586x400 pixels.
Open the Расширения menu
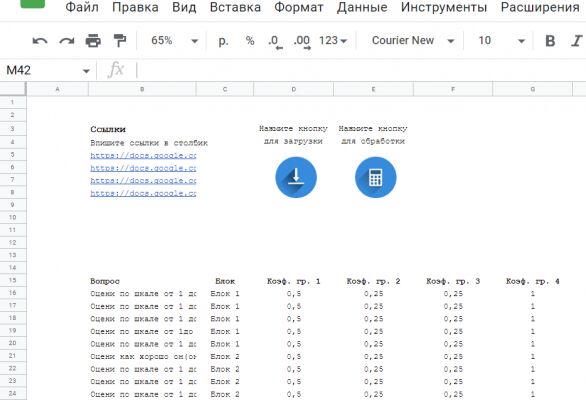pos(540,7)
